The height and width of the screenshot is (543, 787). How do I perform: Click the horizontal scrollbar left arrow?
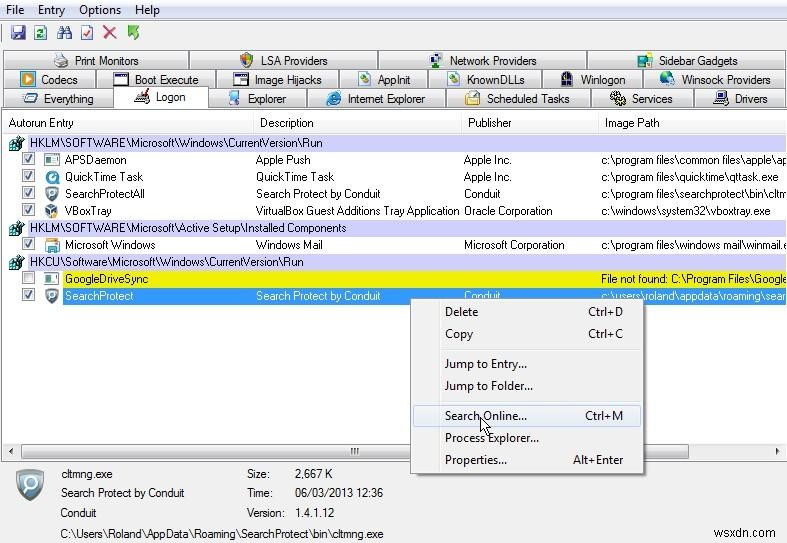point(11,451)
